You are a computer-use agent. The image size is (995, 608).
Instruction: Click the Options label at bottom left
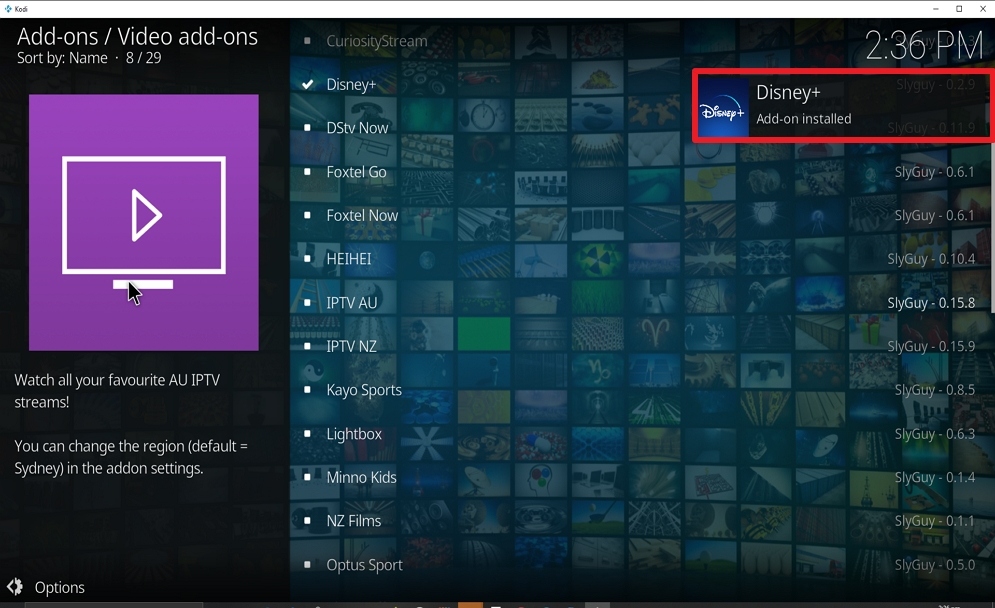[x=60, y=588]
